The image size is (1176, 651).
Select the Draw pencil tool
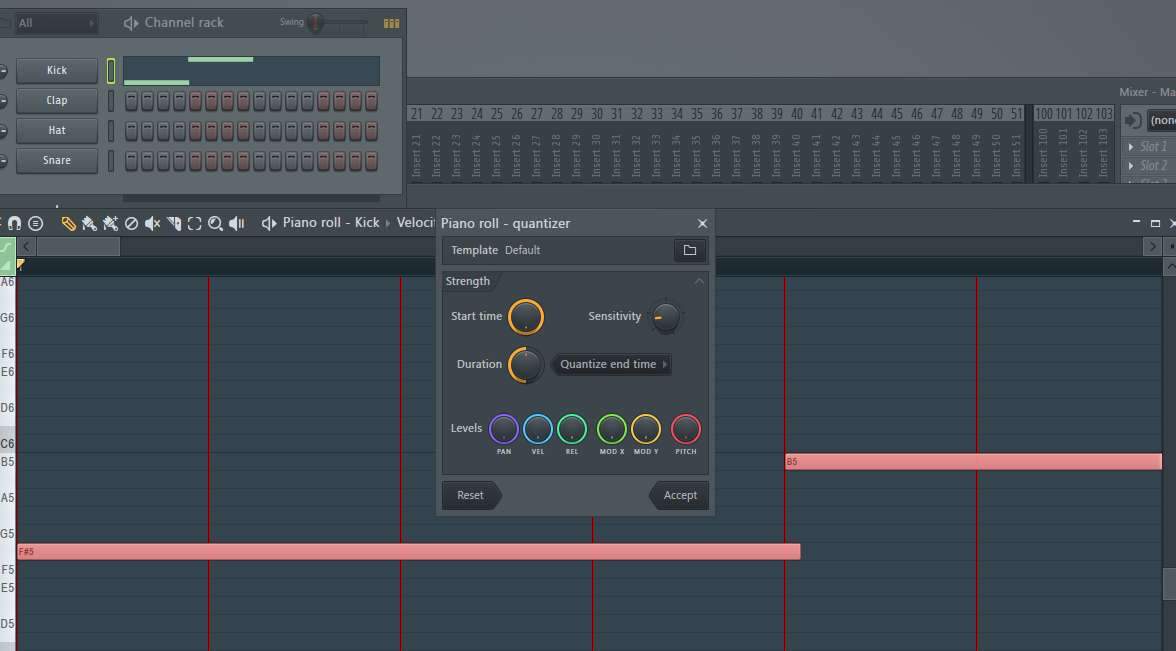click(68, 223)
